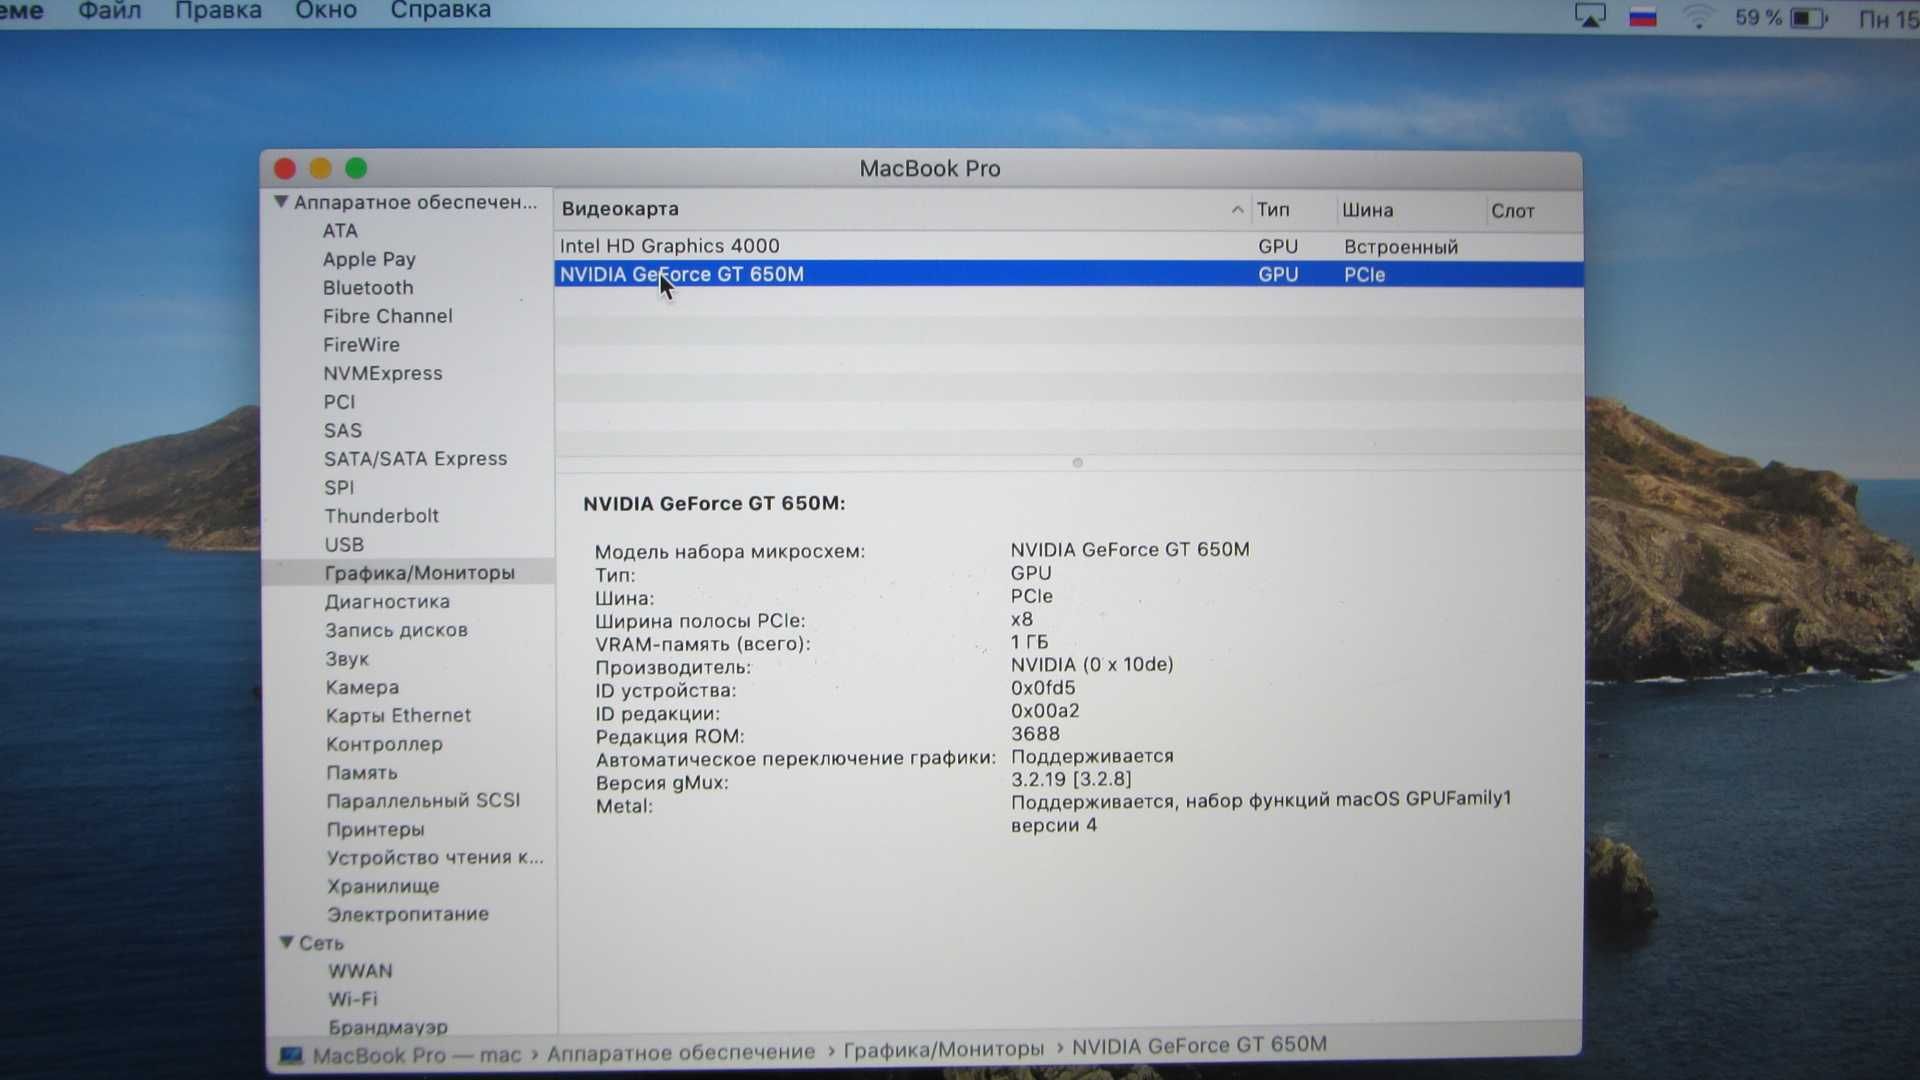The height and width of the screenshot is (1080, 1920).
Task: Select ATA in the sidebar
Action: [340, 231]
